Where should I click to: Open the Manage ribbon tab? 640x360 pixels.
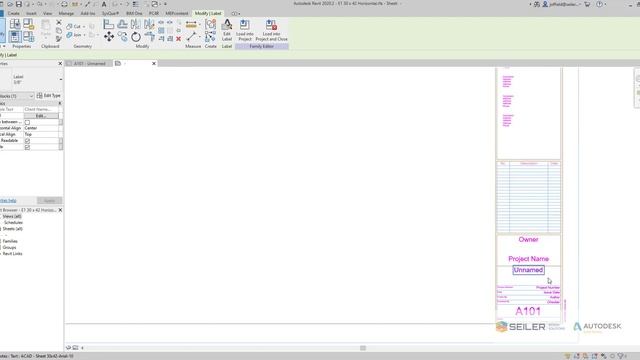click(66, 13)
